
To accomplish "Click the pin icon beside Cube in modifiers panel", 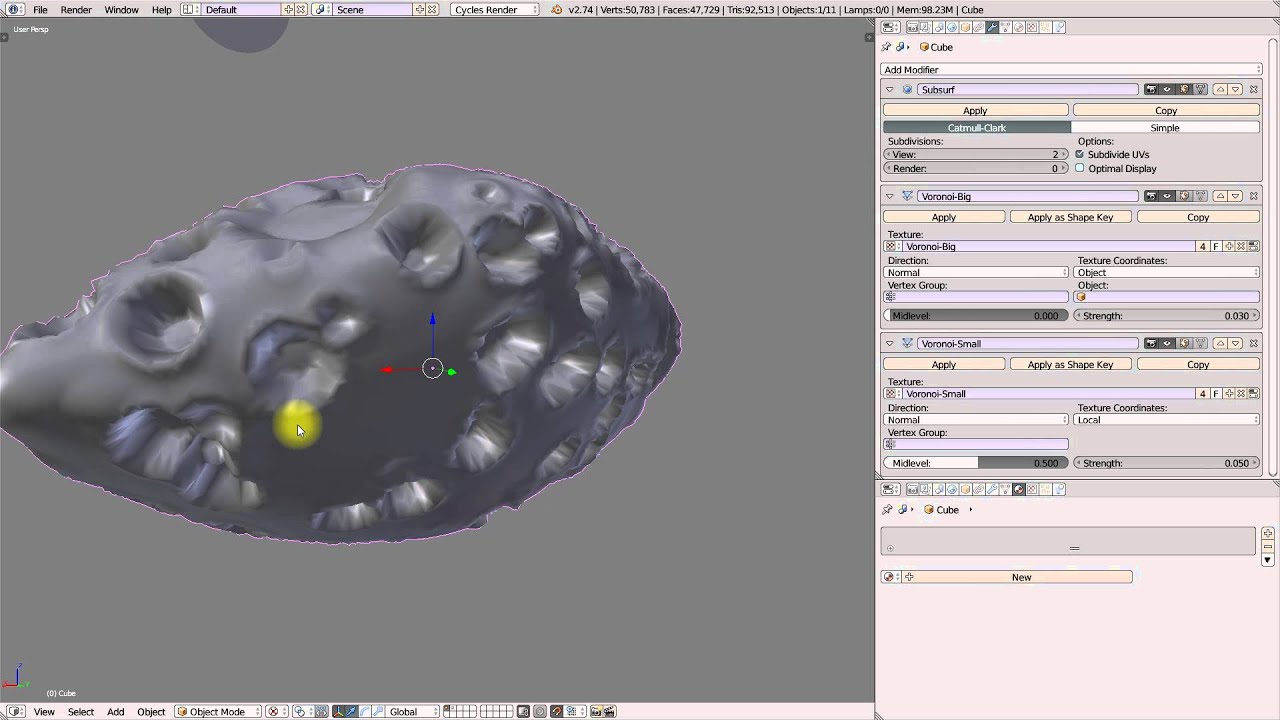I will click(x=886, y=47).
